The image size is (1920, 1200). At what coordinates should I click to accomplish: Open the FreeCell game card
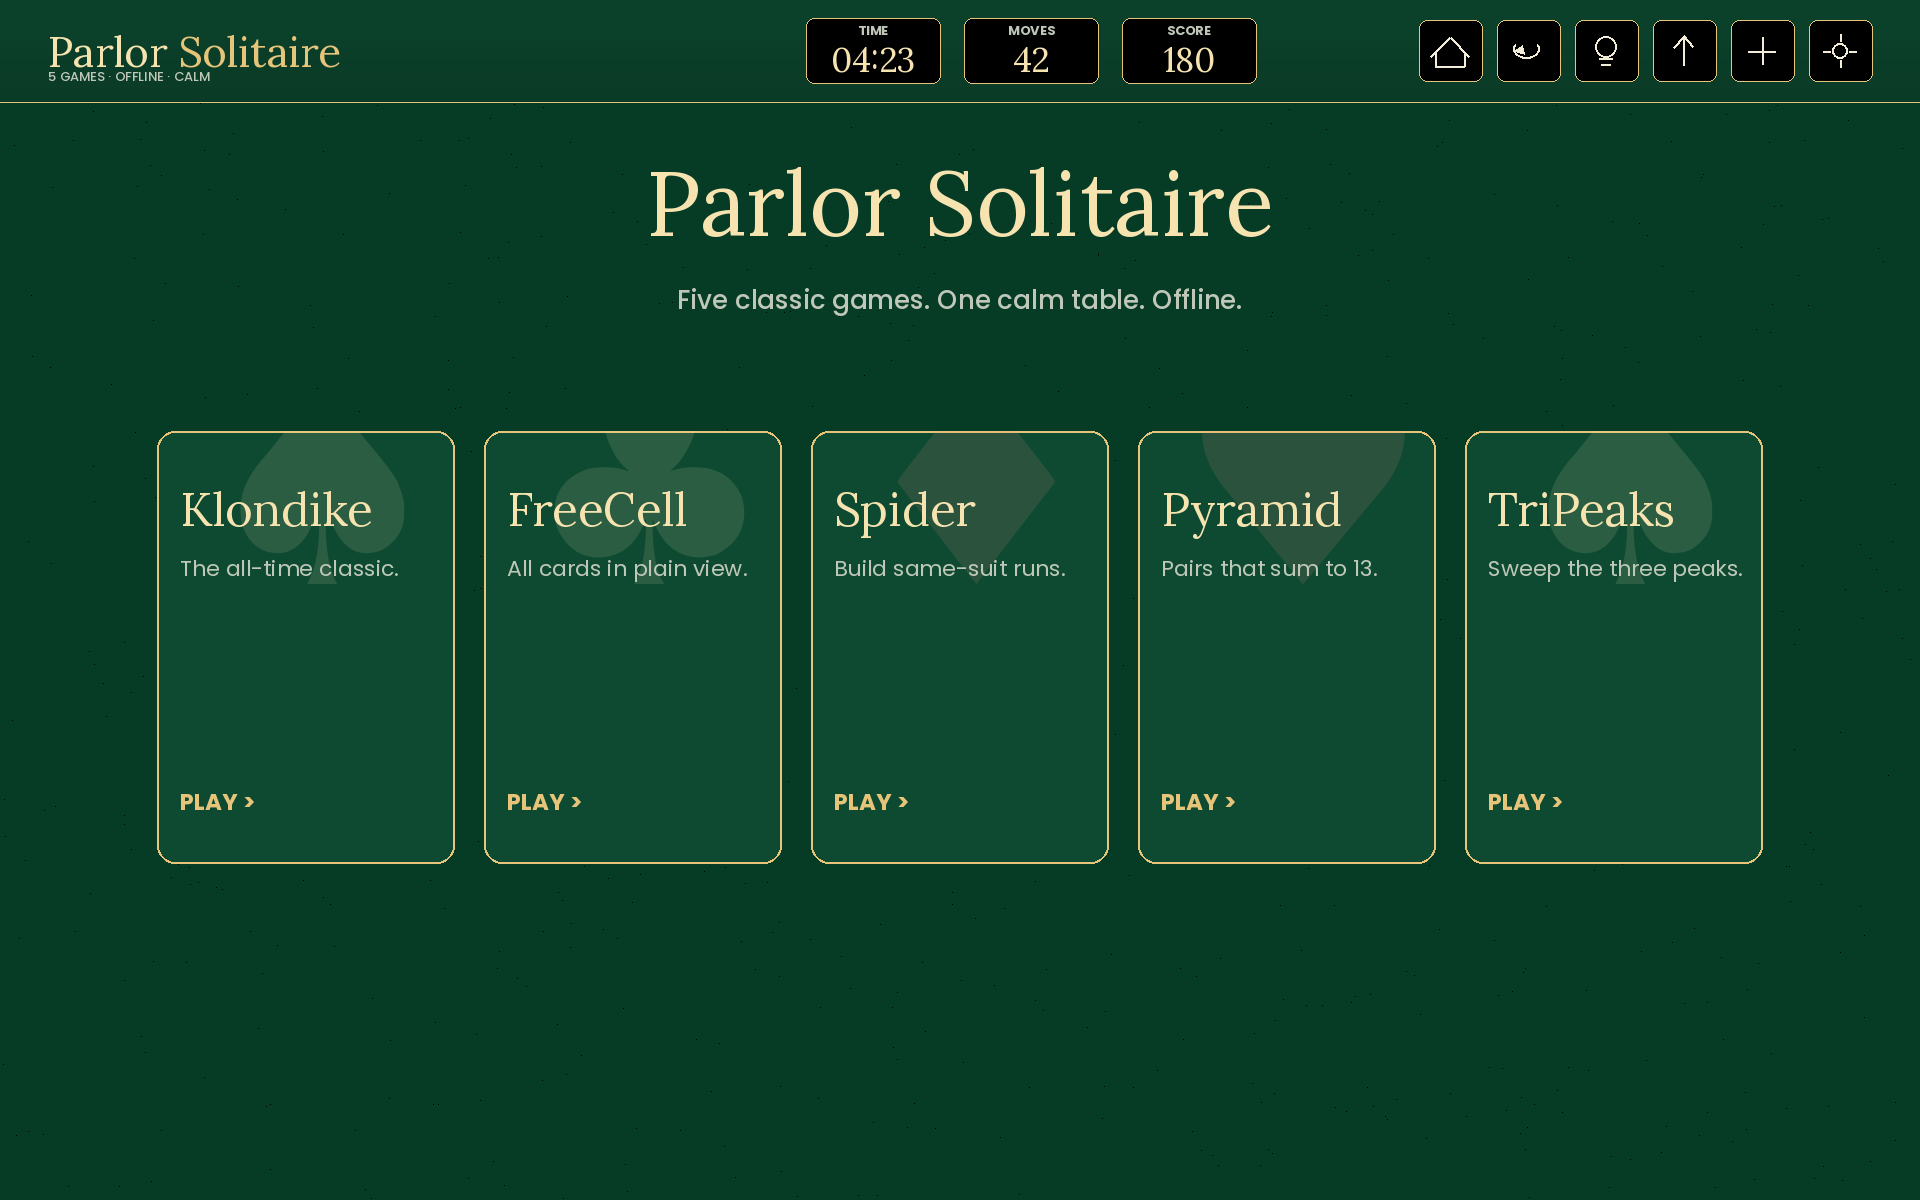(x=633, y=647)
